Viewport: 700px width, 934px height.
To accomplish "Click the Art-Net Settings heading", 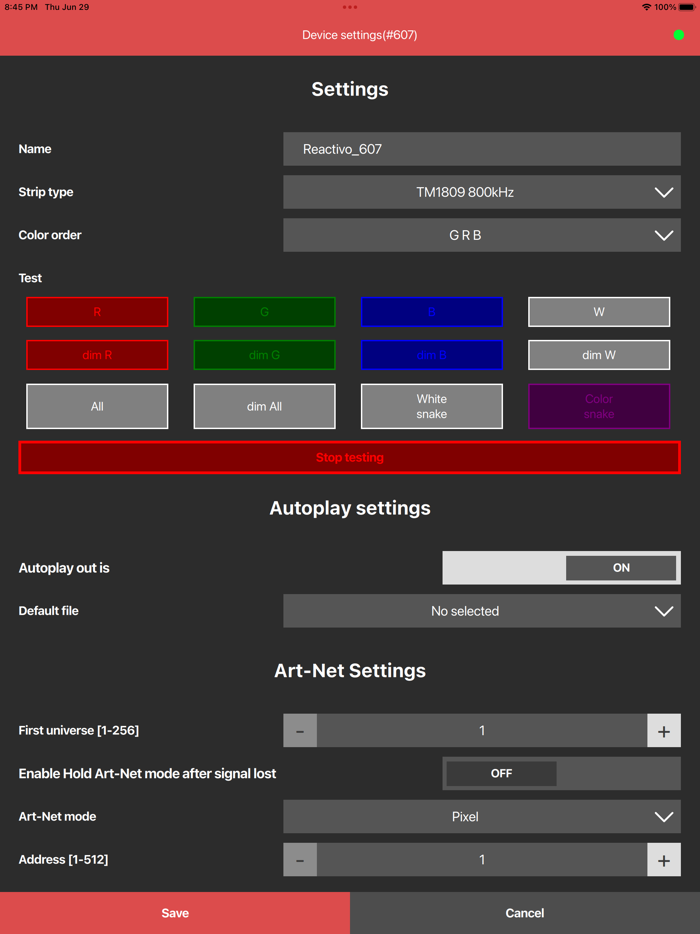I will (x=350, y=671).
